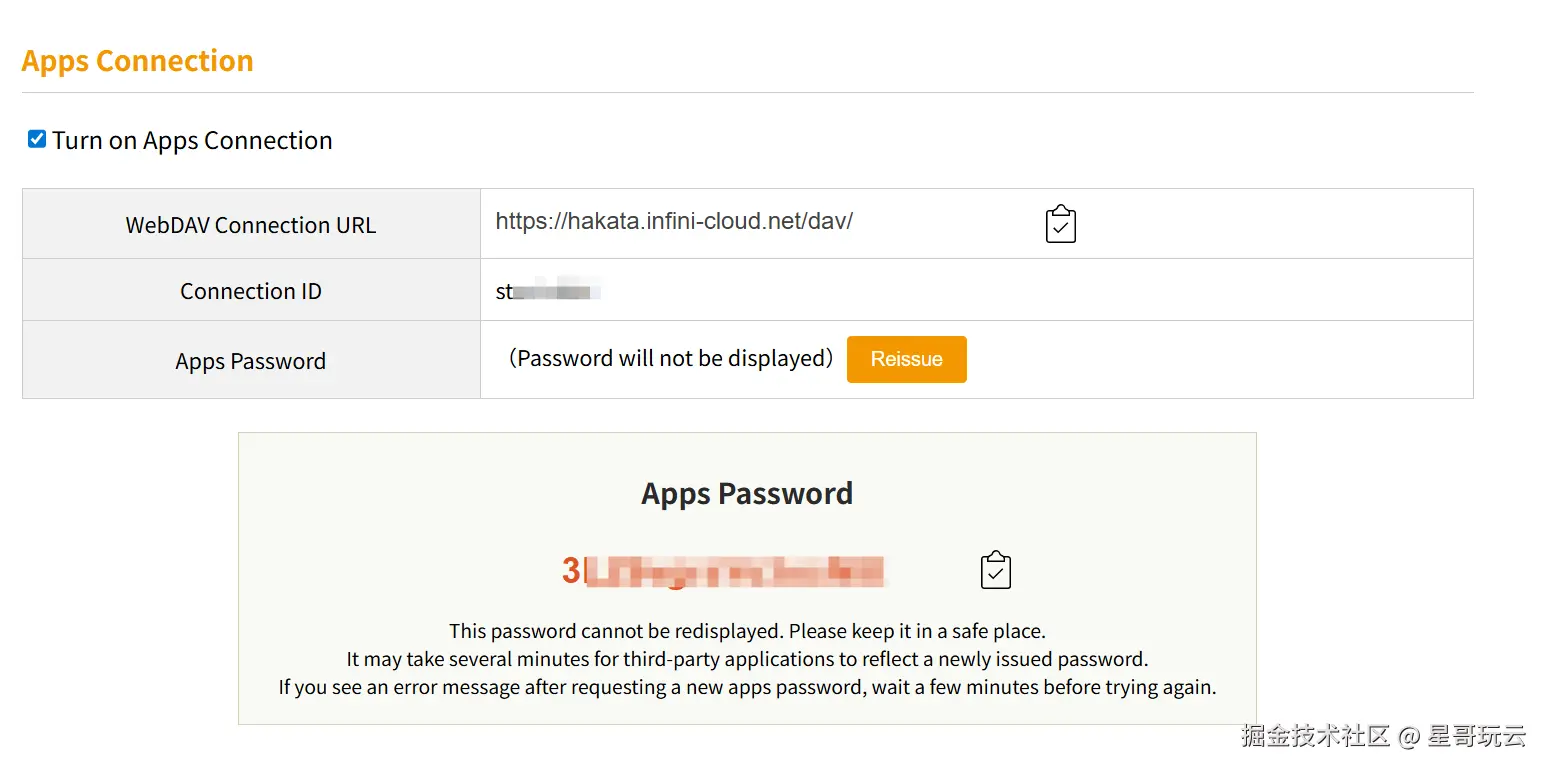The width and height of the screenshot is (1548, 771).
Task: Click the blurred Connection ID value
Action: point(547,292)
